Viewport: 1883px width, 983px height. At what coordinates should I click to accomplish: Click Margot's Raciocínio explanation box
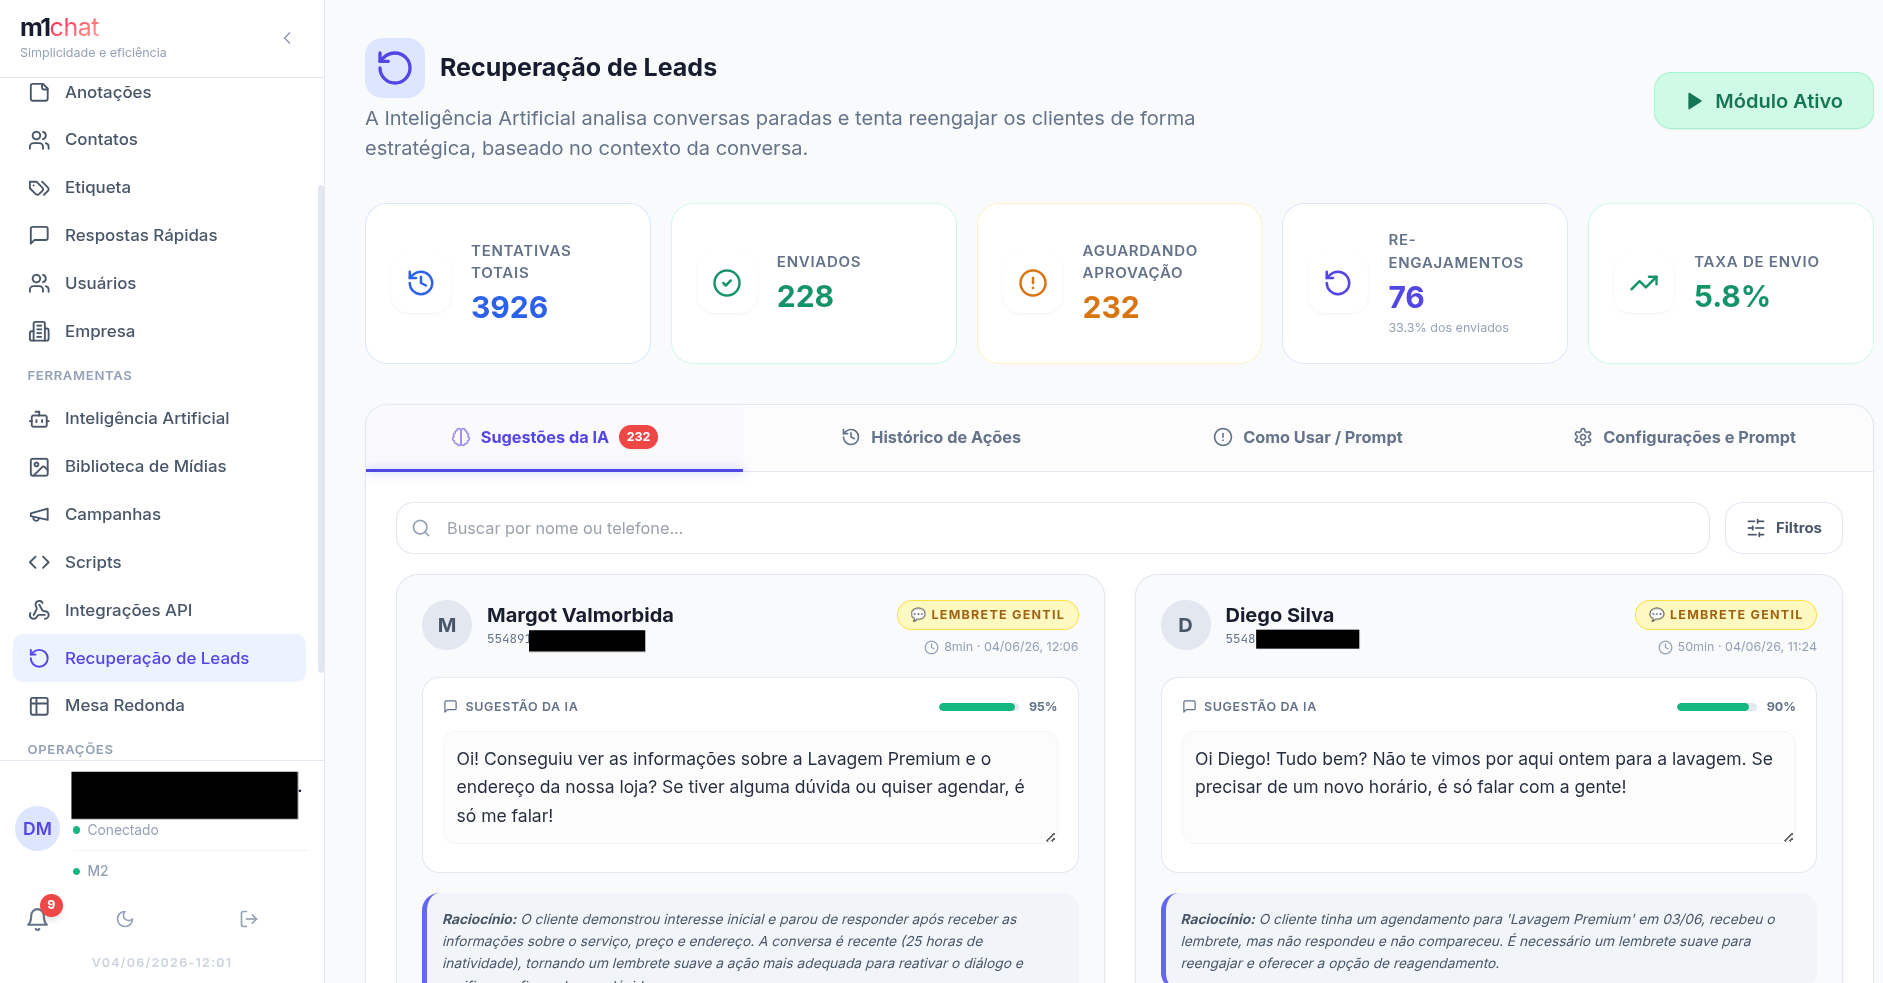tap(750, 938)
